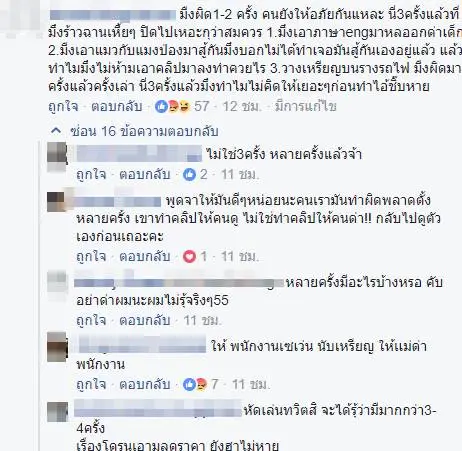Click ตอบกลับ under the พนักงานเซเว่น reply
Viewport: 462px width, 451px height.
[145, 385]
